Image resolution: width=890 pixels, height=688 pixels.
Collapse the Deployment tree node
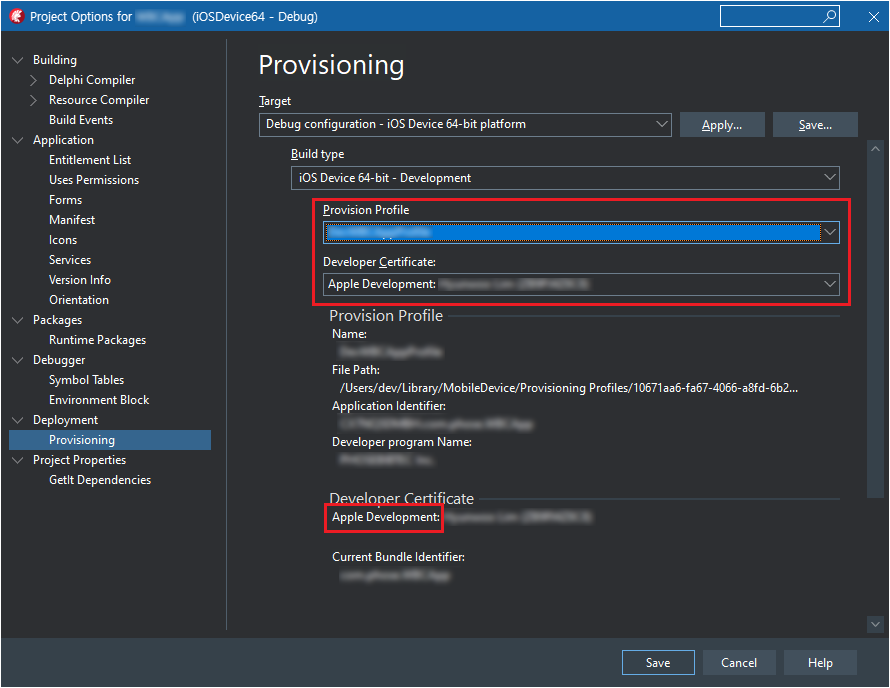[x=18, y=420]
